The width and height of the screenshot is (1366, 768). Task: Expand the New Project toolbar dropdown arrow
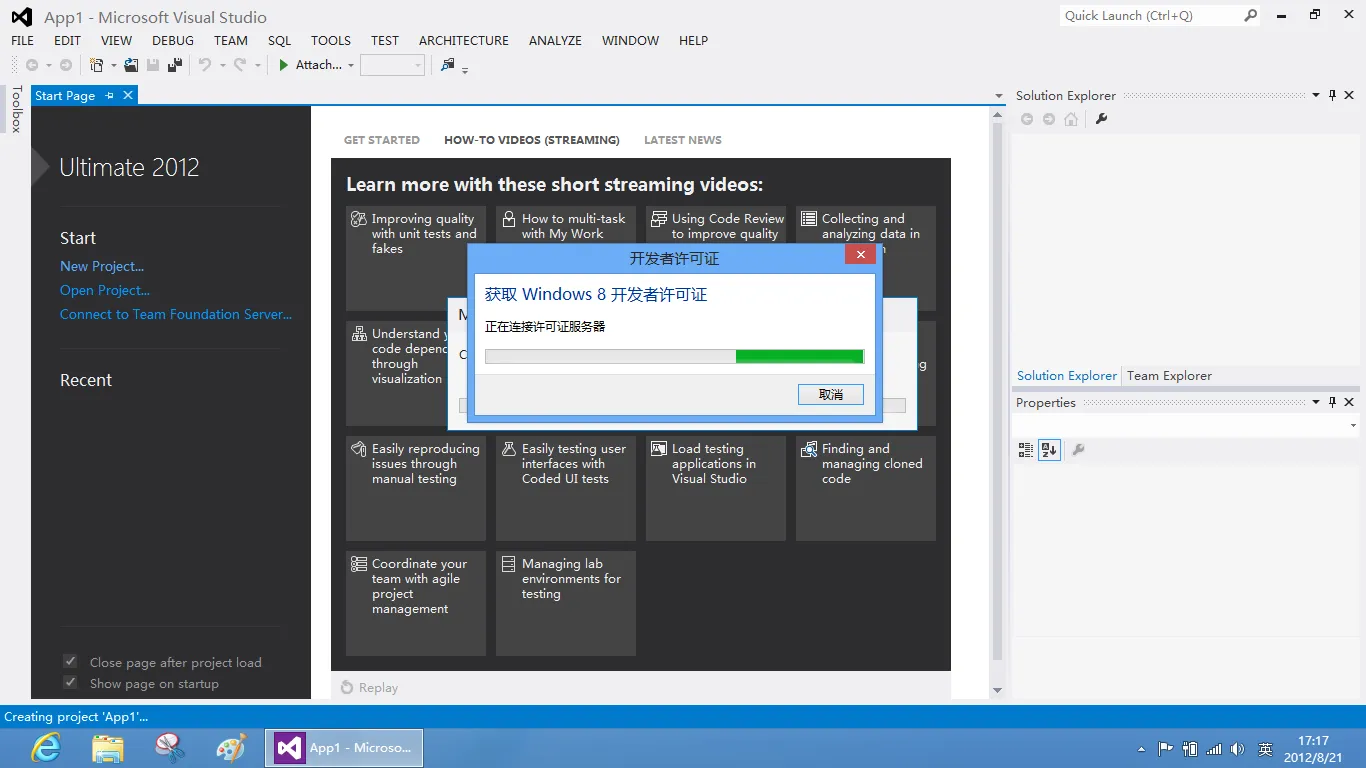(113, 66)
